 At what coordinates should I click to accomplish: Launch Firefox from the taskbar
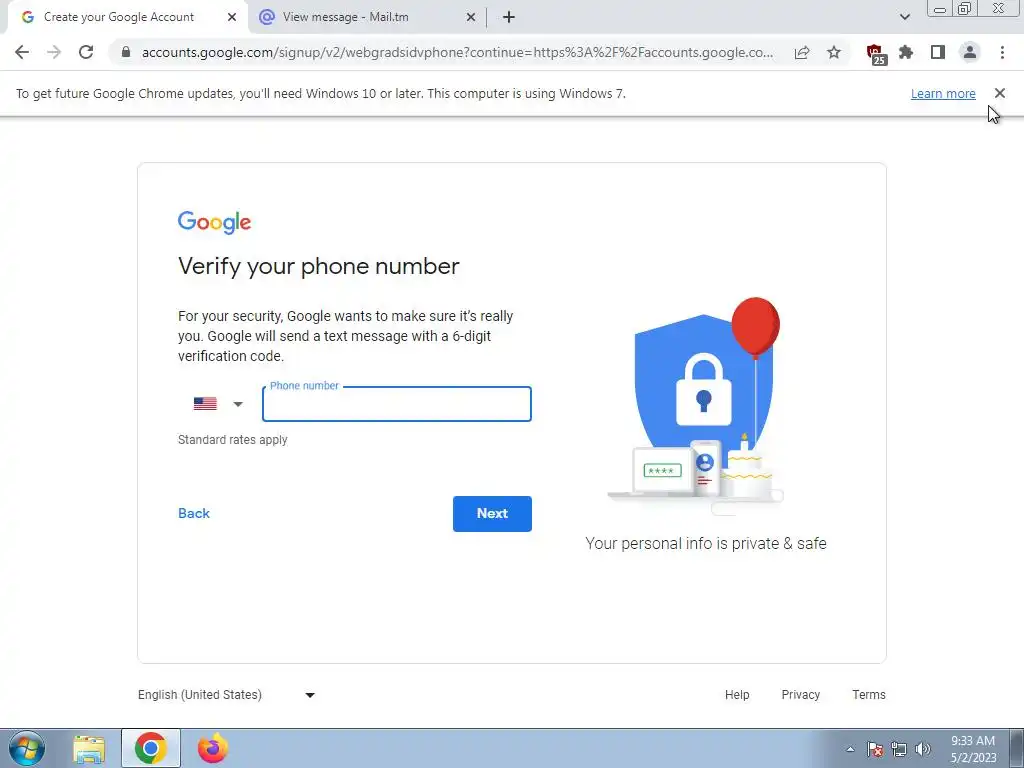212,748
